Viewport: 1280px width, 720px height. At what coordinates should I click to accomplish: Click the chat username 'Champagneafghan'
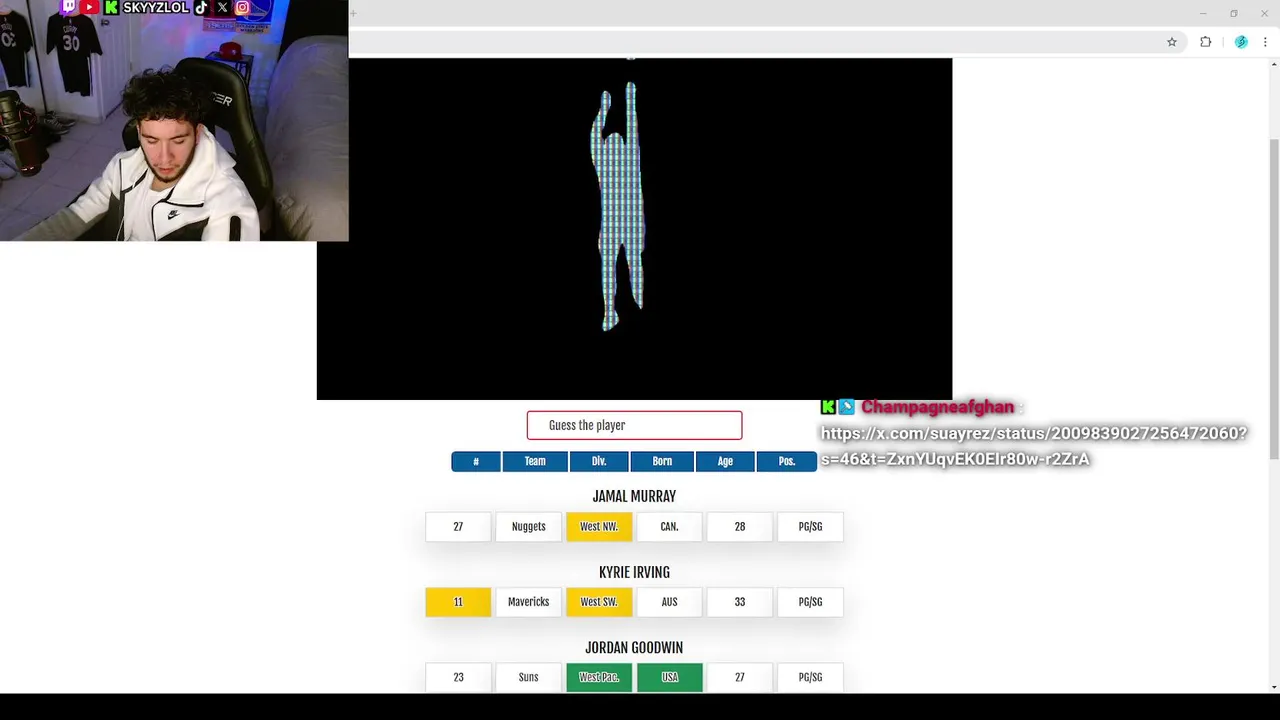tap(937, 407)
